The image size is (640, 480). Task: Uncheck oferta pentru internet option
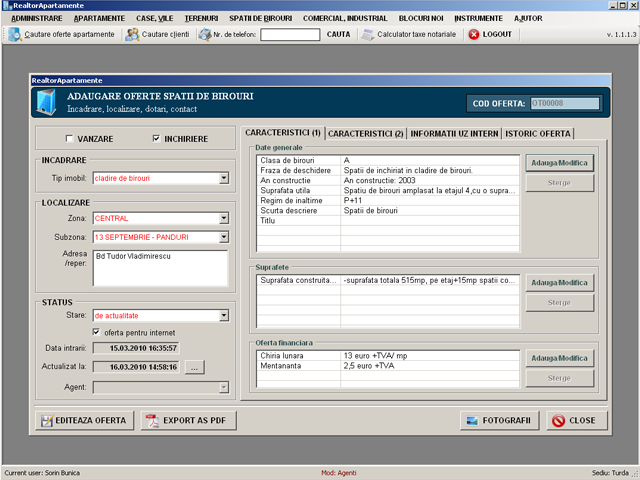click(96, 332)
